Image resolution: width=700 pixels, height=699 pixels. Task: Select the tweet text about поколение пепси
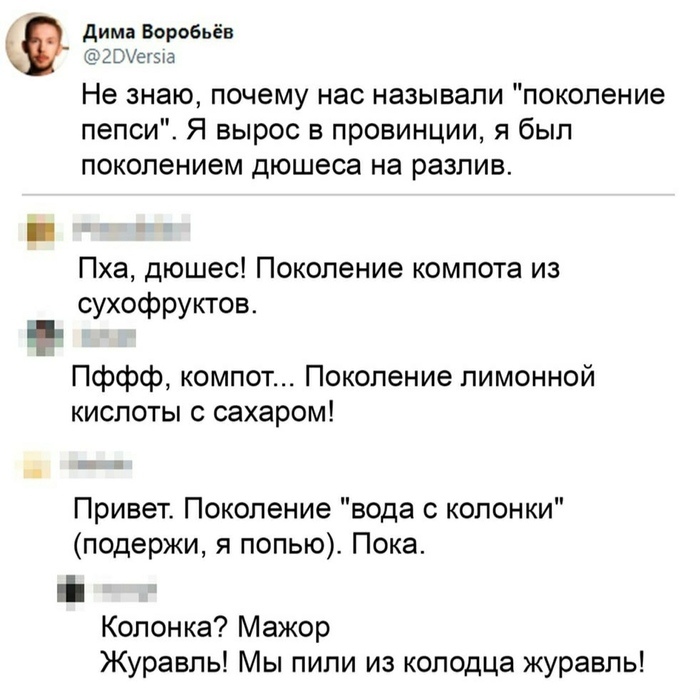(x=373, y=130)
